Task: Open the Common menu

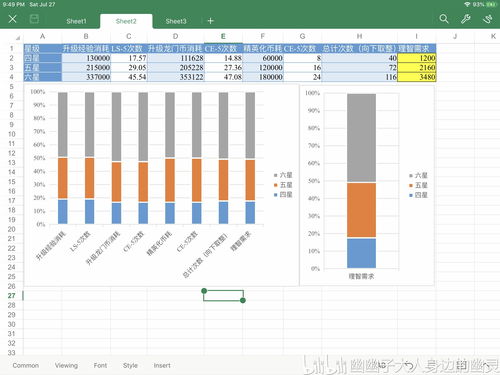Action: tap(26, 365)
